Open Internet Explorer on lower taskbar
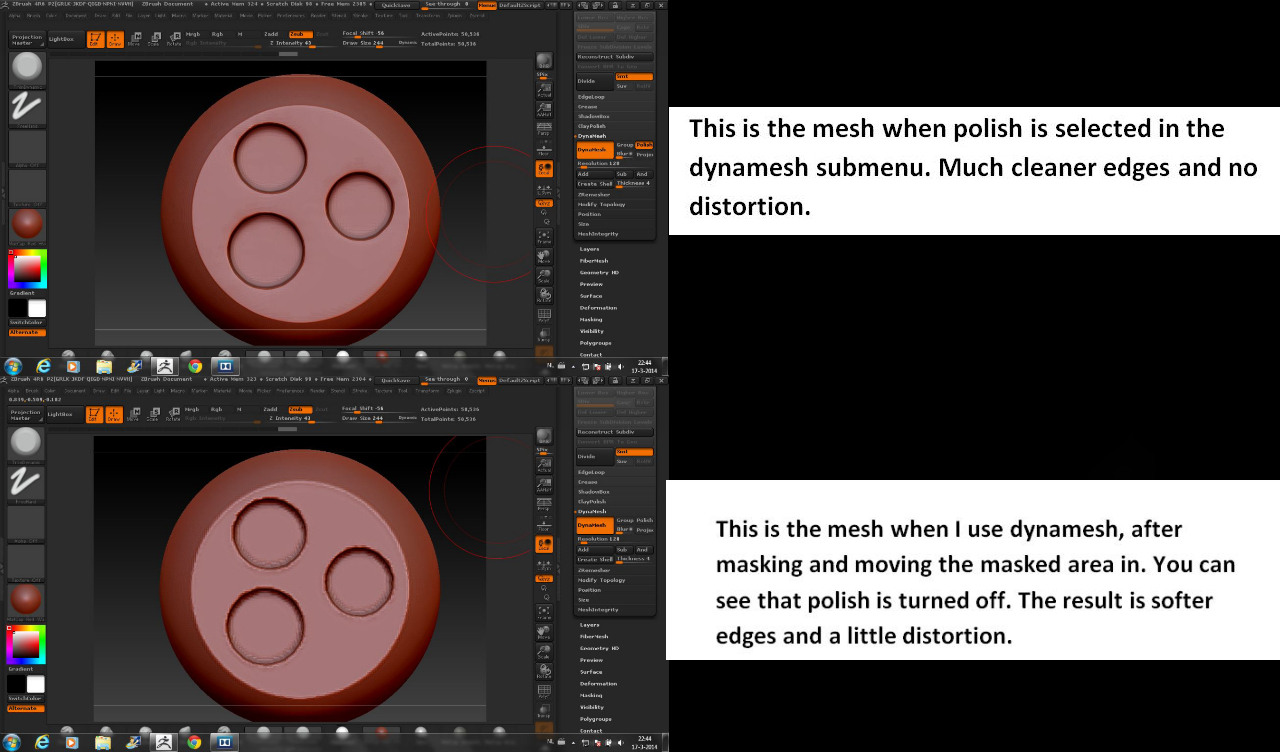1280x752 pixels. [x=42, y=742]
